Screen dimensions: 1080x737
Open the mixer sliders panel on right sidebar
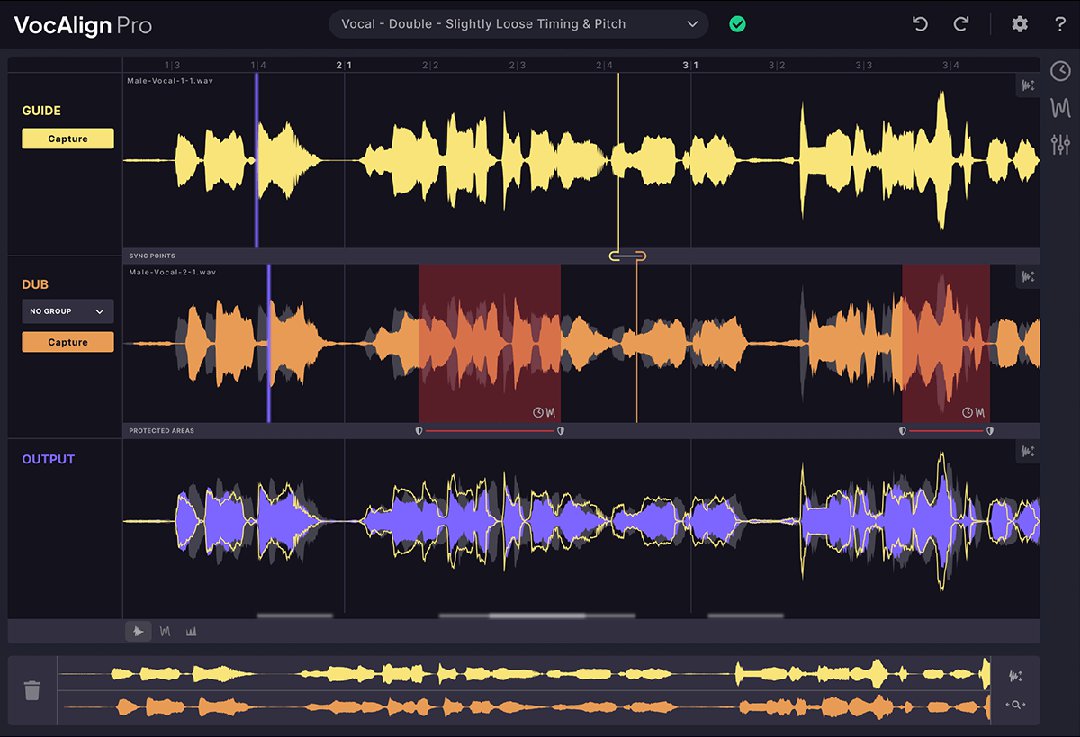coord(1060,143)
